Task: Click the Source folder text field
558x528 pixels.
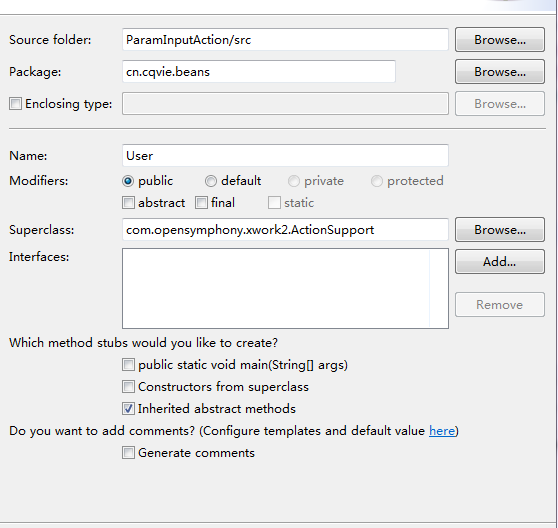Action: coord(285,39)
